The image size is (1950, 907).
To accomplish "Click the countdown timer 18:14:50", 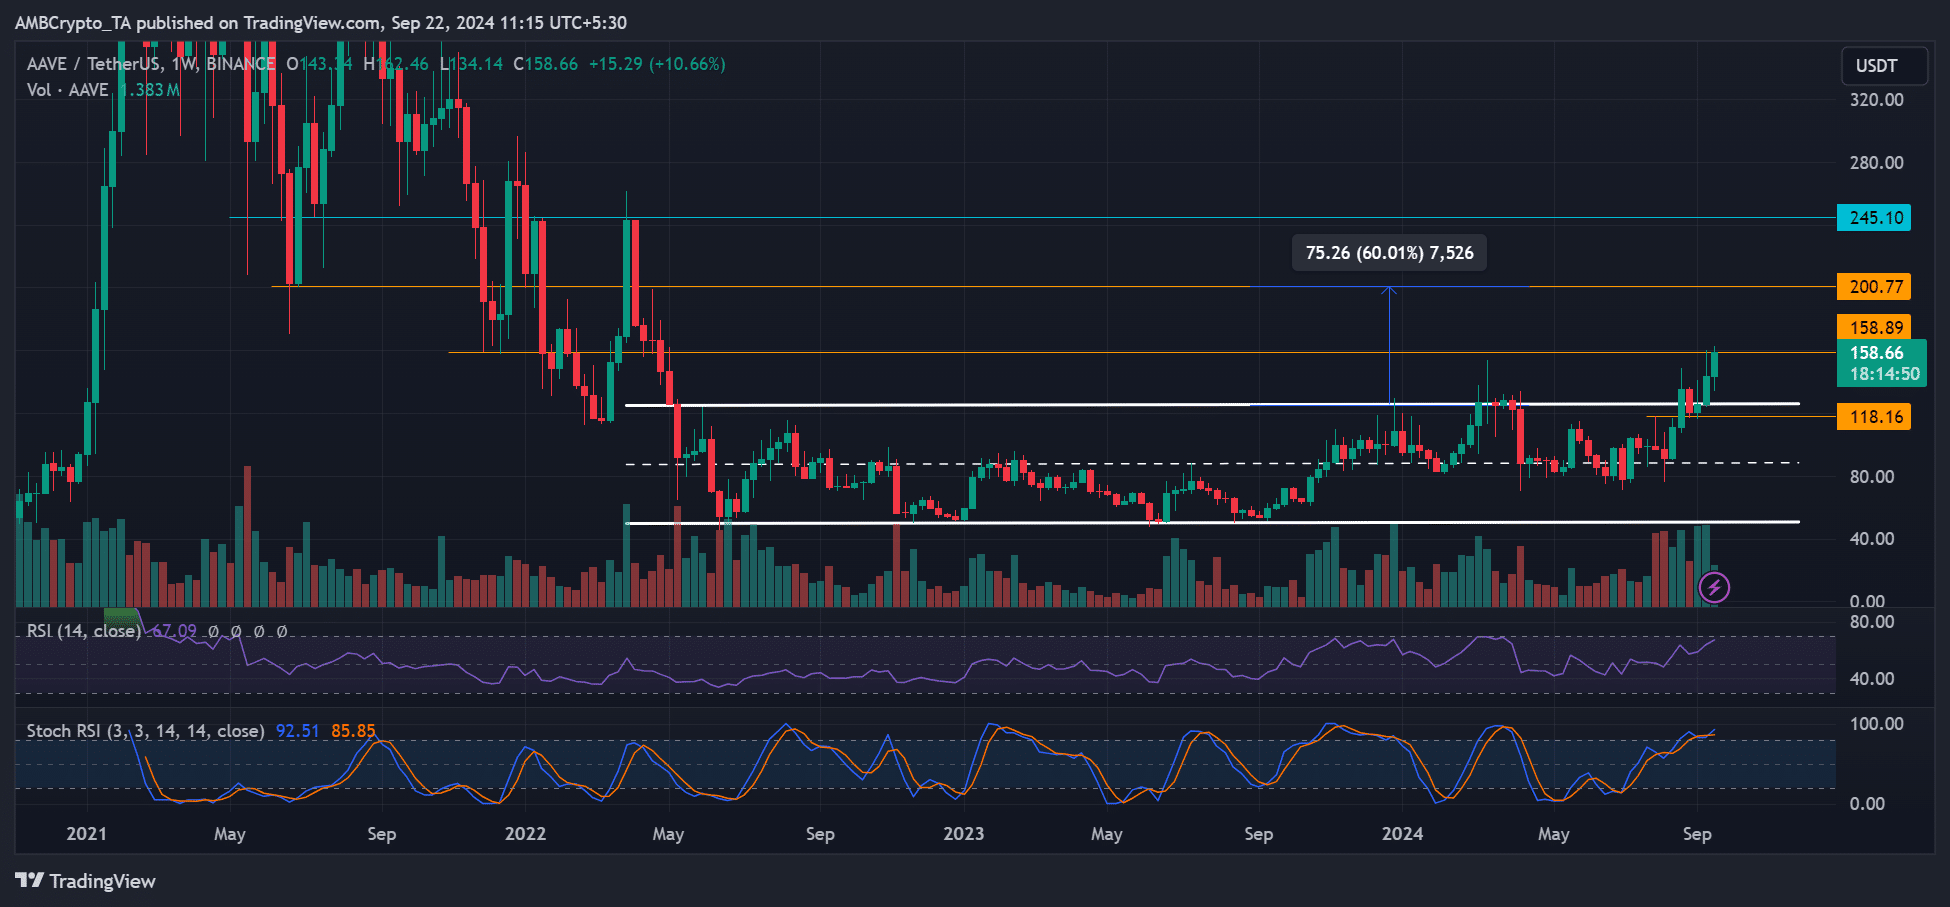I will click(x=1884, y=374).
